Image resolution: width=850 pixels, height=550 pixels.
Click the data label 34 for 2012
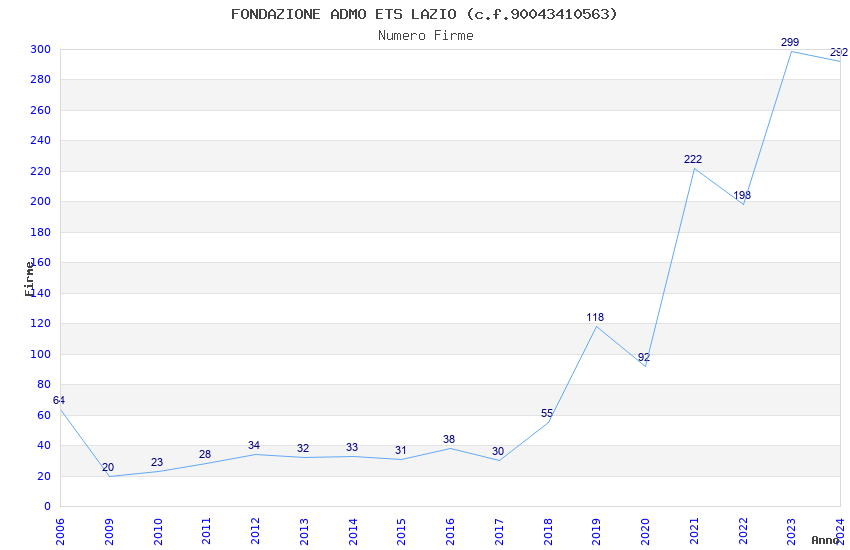click(254, 445)
